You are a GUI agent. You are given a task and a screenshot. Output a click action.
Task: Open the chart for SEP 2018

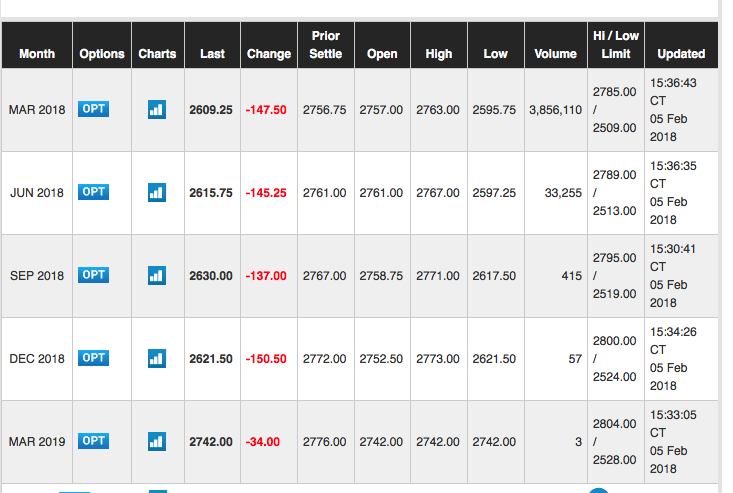[x=157, y=276]
